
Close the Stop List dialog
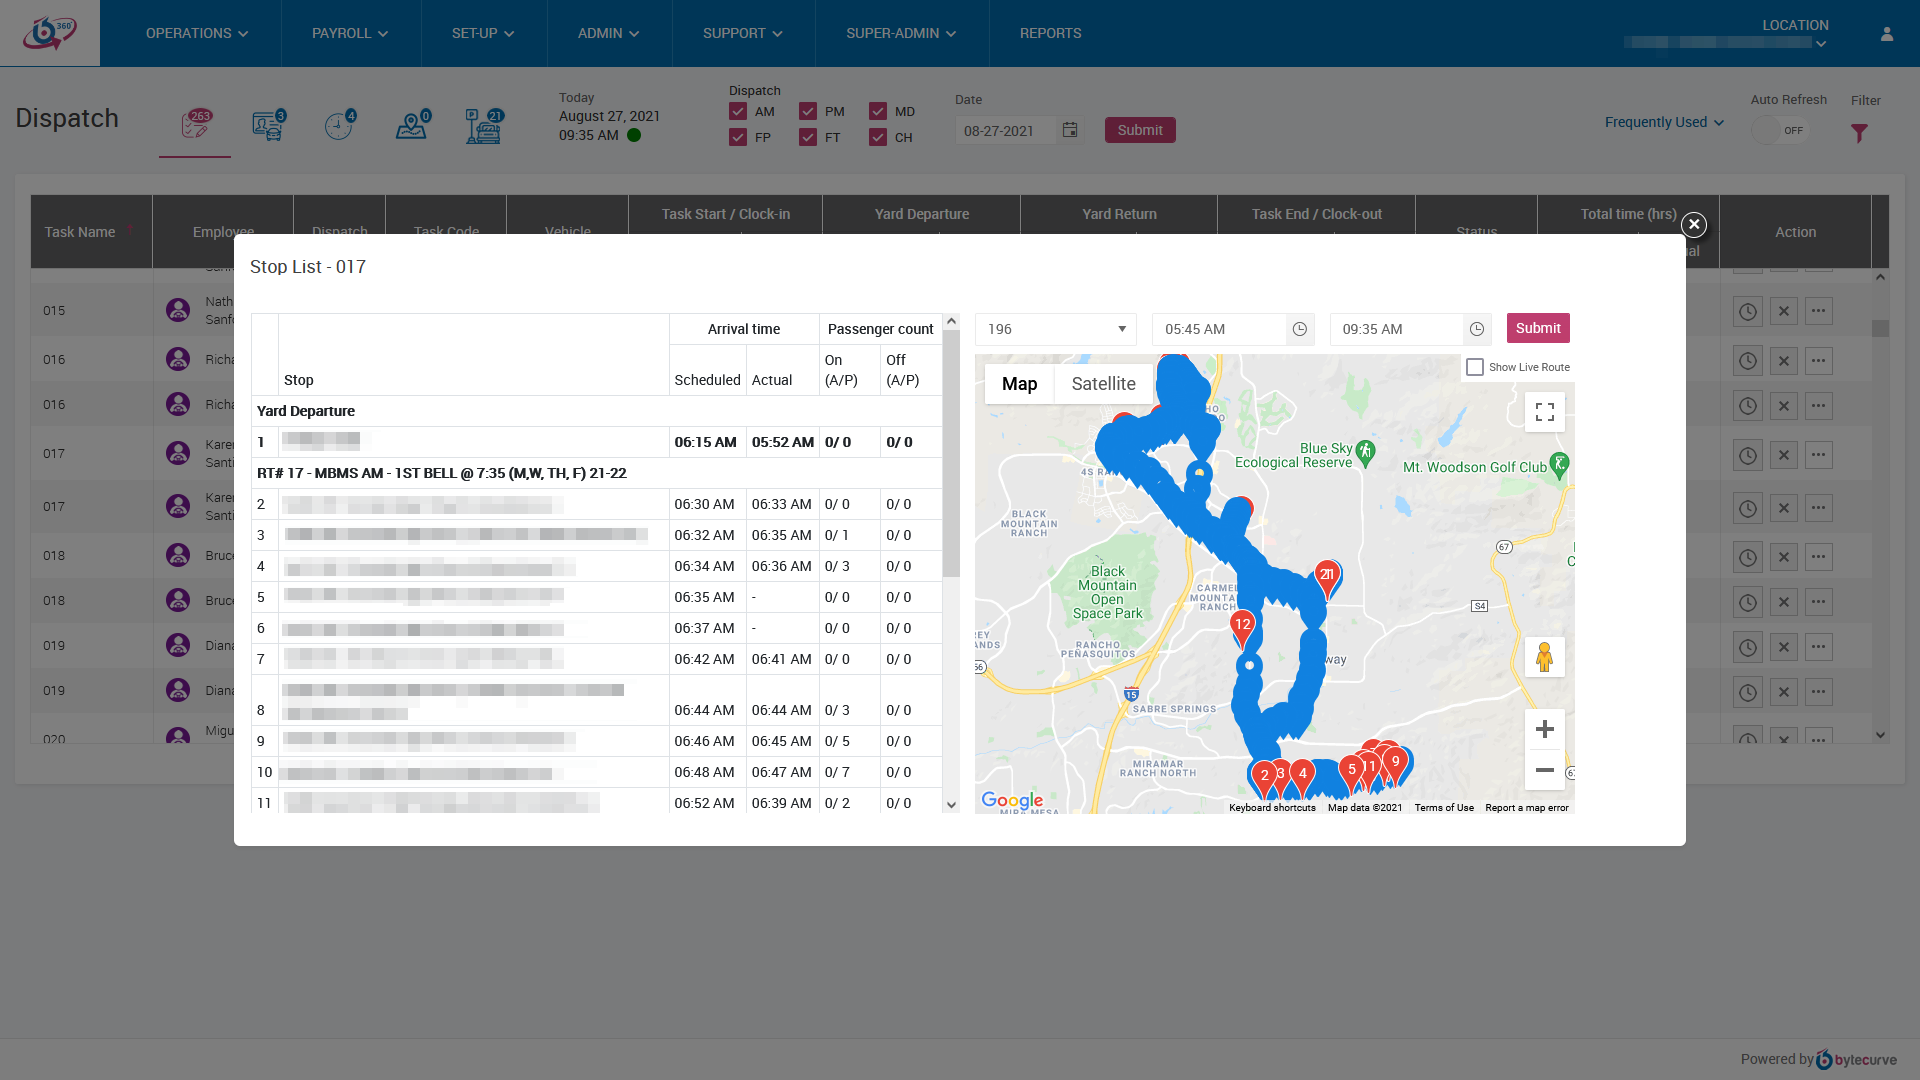pyautogui.click(x=1693, y=225)
